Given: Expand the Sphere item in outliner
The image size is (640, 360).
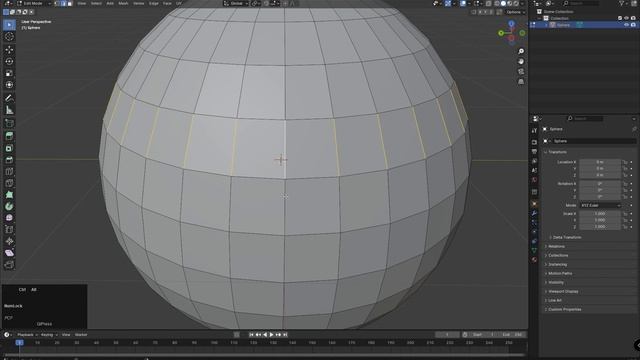Looking at the screenshot, I should [x=546, y=25].
